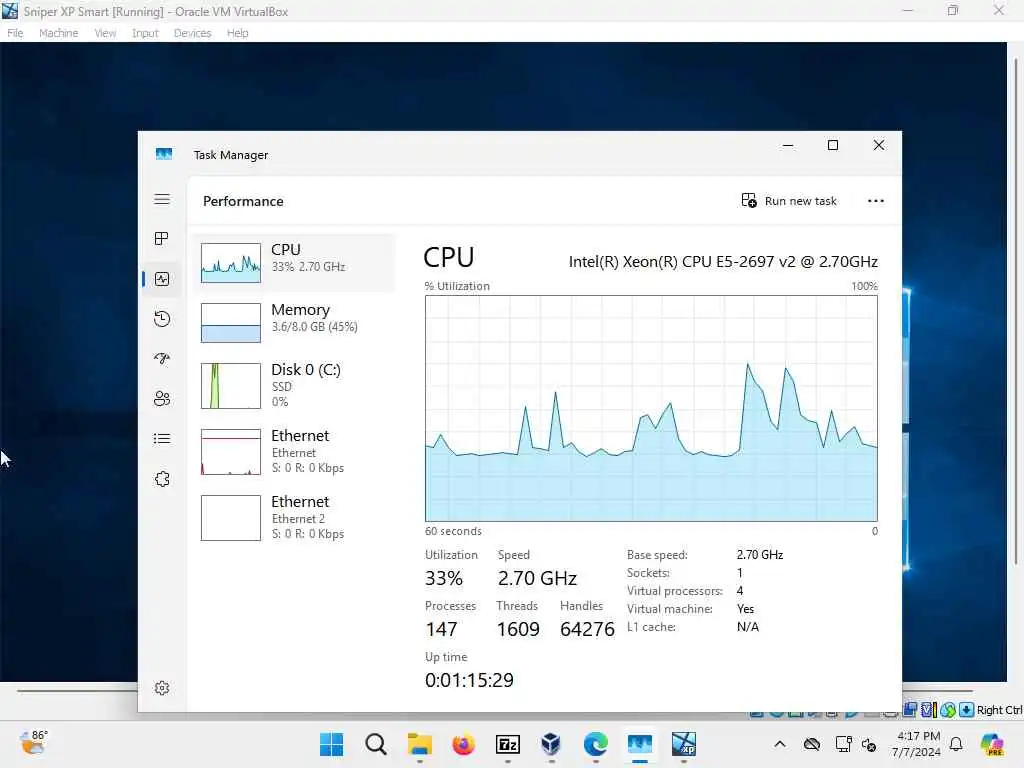The height and width of the screenshot is (768, 1024).
Task: Open the VirtualBox Machine menu
Action: [58, 33]
